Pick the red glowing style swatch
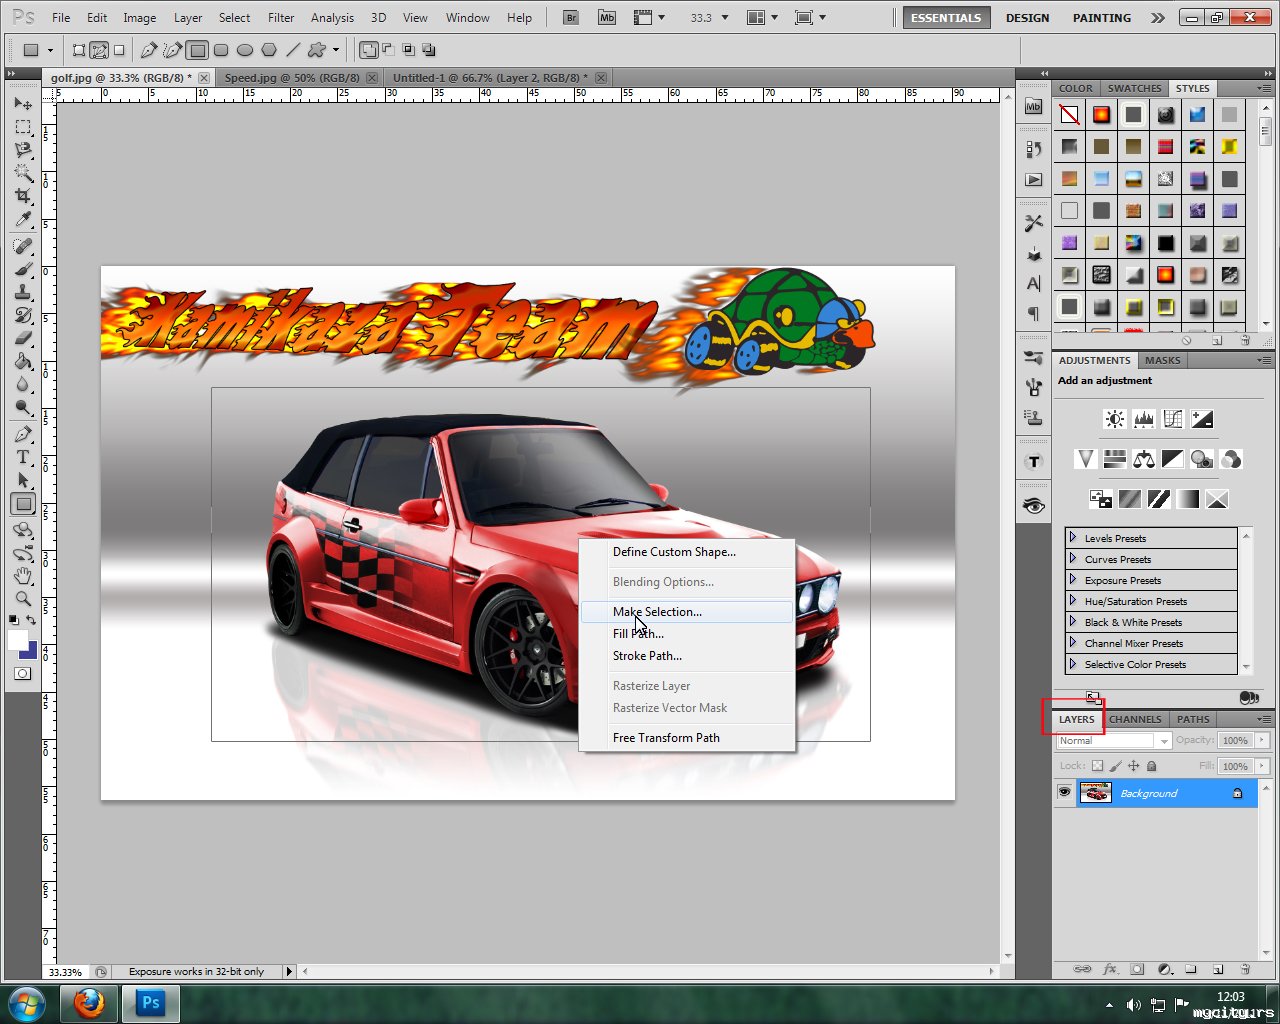The height and width of the screenshot is (1024, 1280). [x=1101, y=115]
